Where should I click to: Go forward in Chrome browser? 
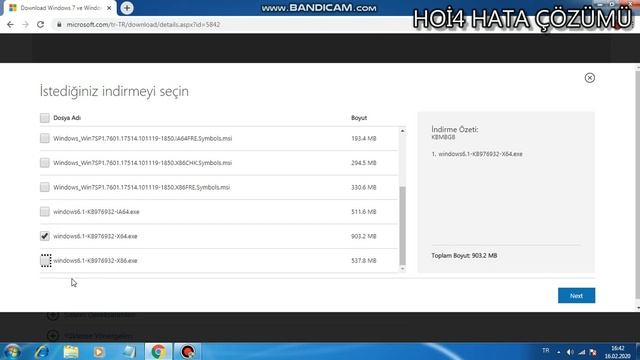pyautogui.click(x=25, y=24)
